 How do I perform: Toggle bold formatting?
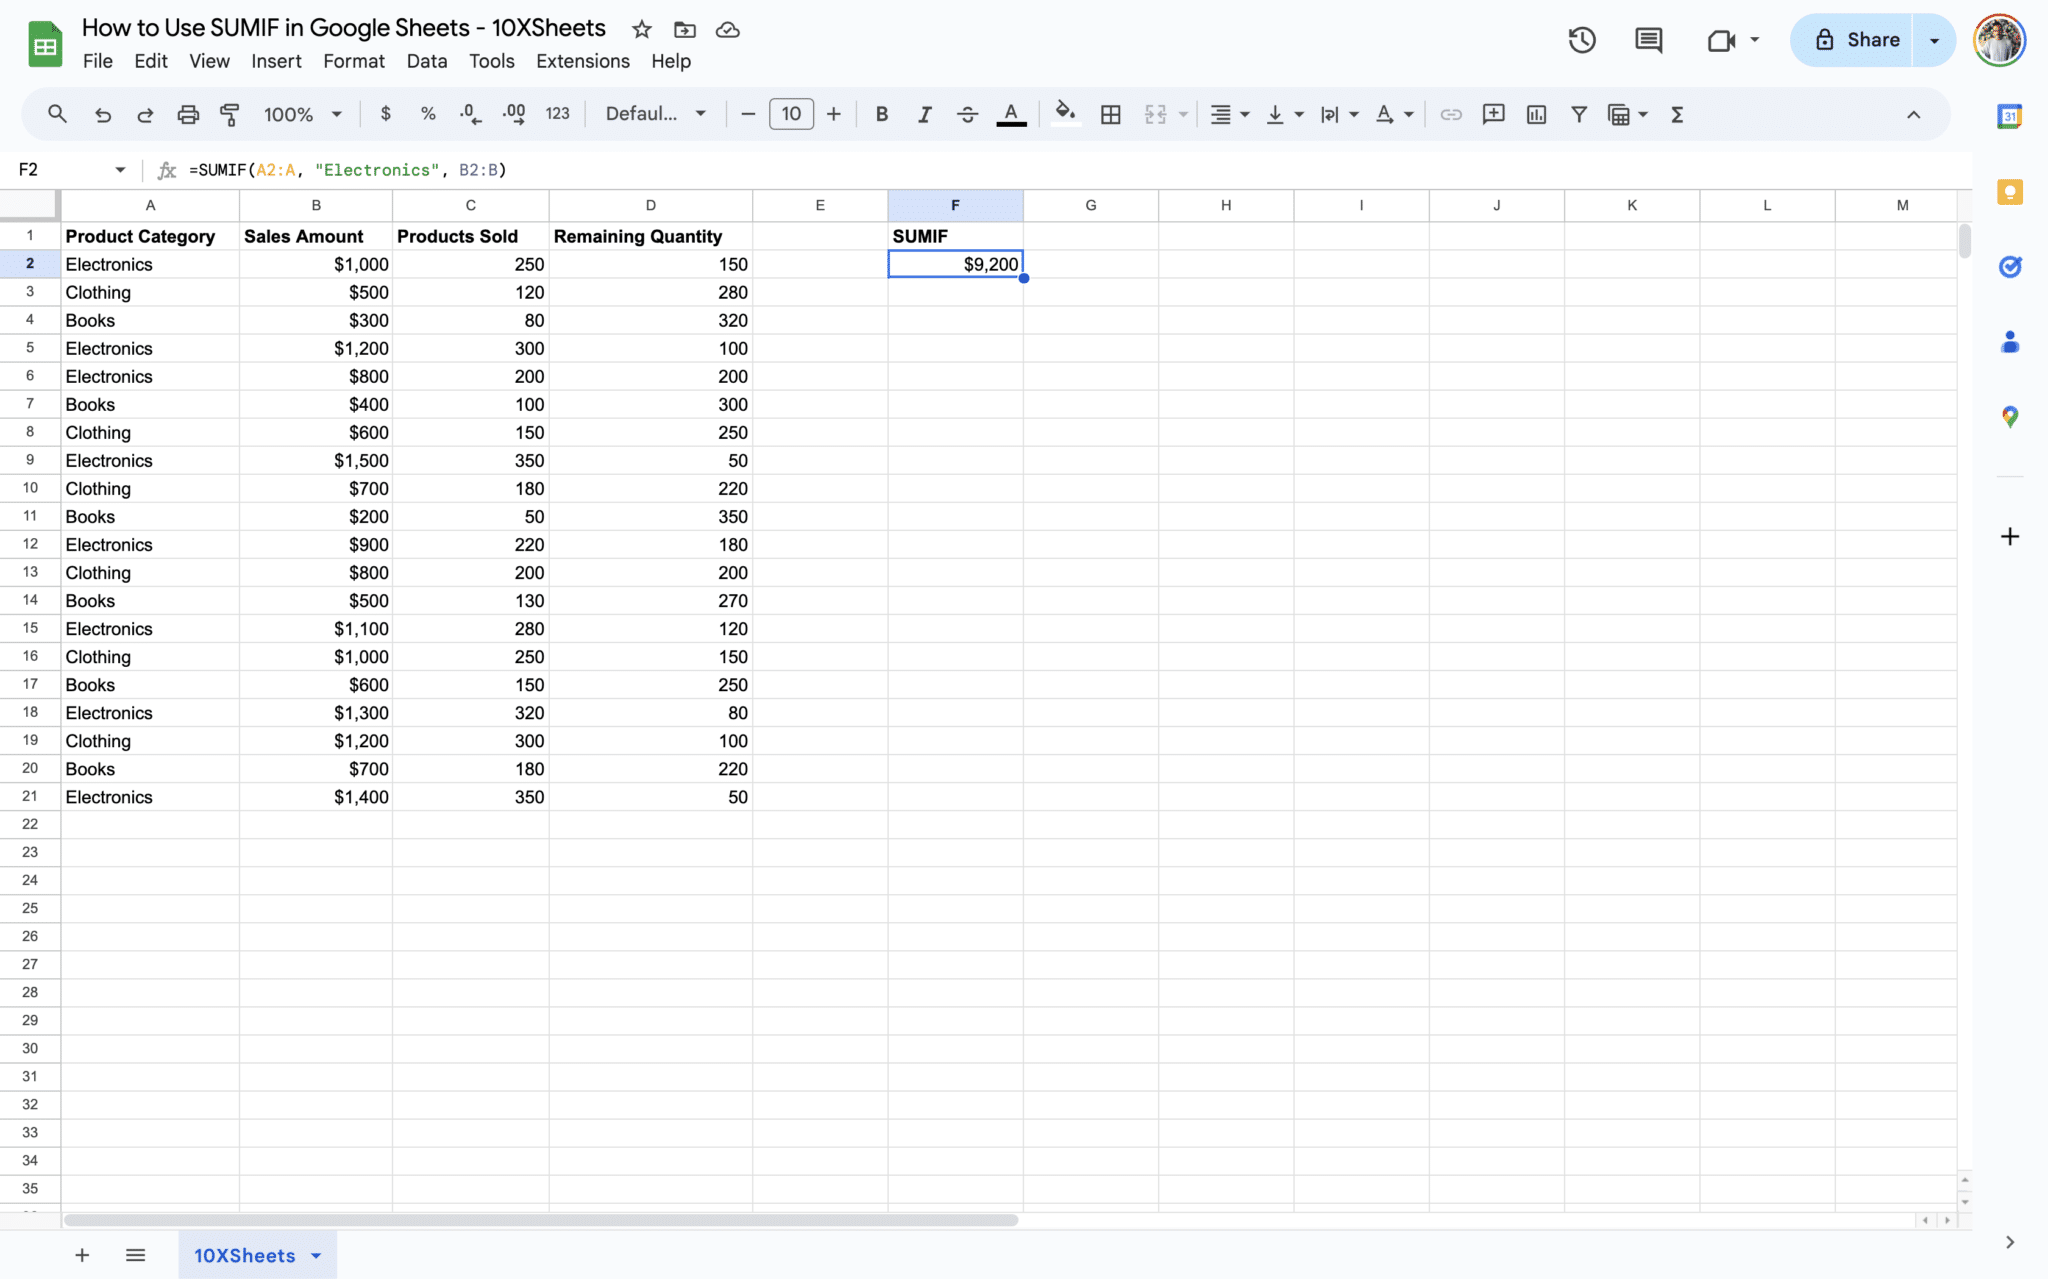[881, 114]
